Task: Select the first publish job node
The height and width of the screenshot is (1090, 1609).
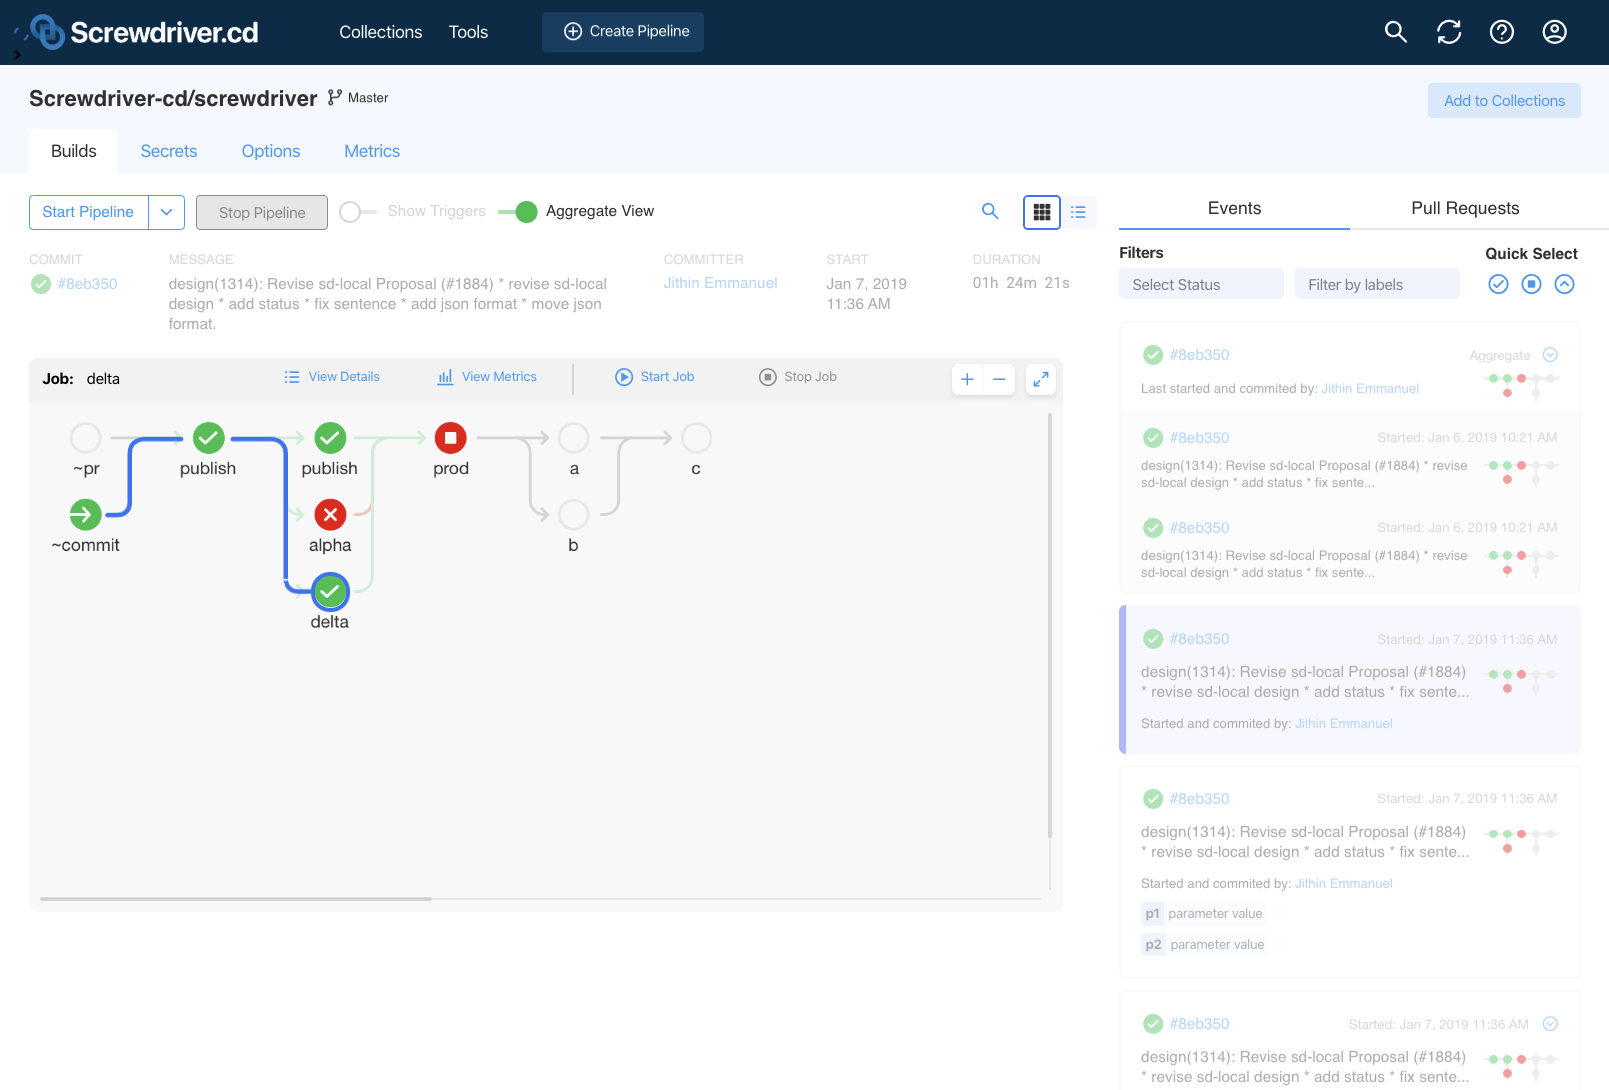Action: tap(208, 438)
